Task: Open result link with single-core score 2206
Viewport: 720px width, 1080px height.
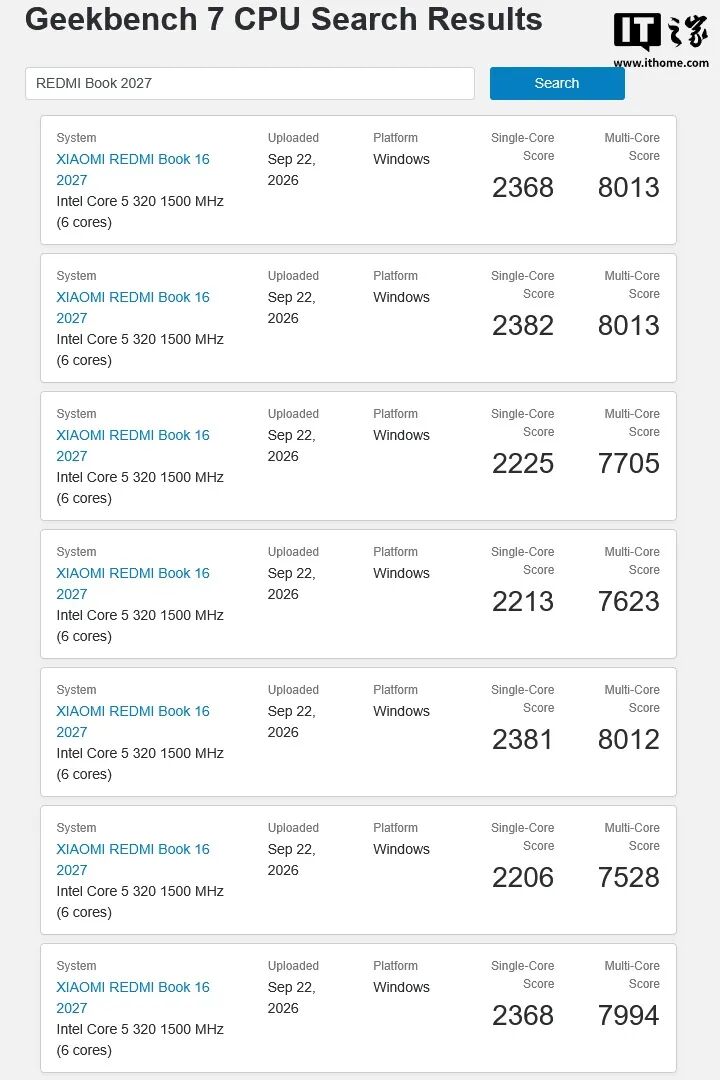Action: point(132,859)
